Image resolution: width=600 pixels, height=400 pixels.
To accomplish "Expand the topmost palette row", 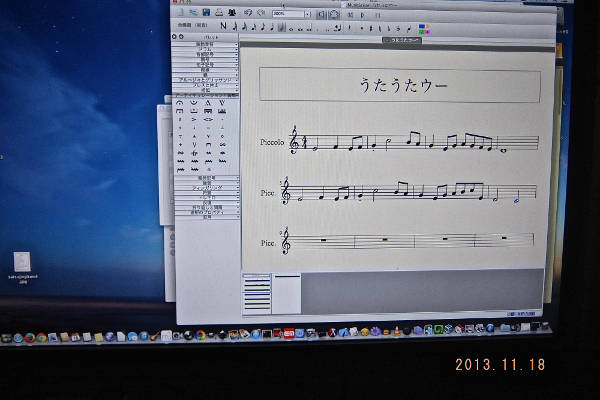I will point(205,44).
